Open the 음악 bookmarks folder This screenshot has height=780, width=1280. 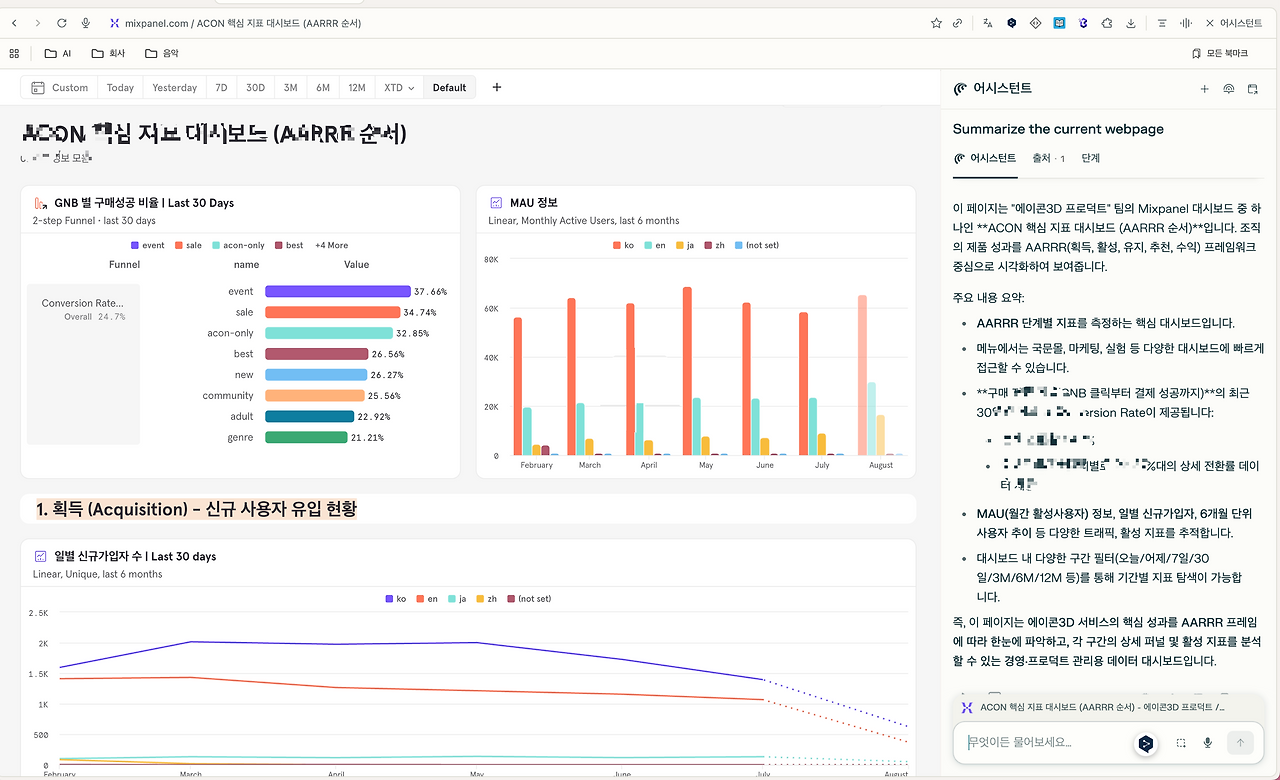(x=161, y=53)
